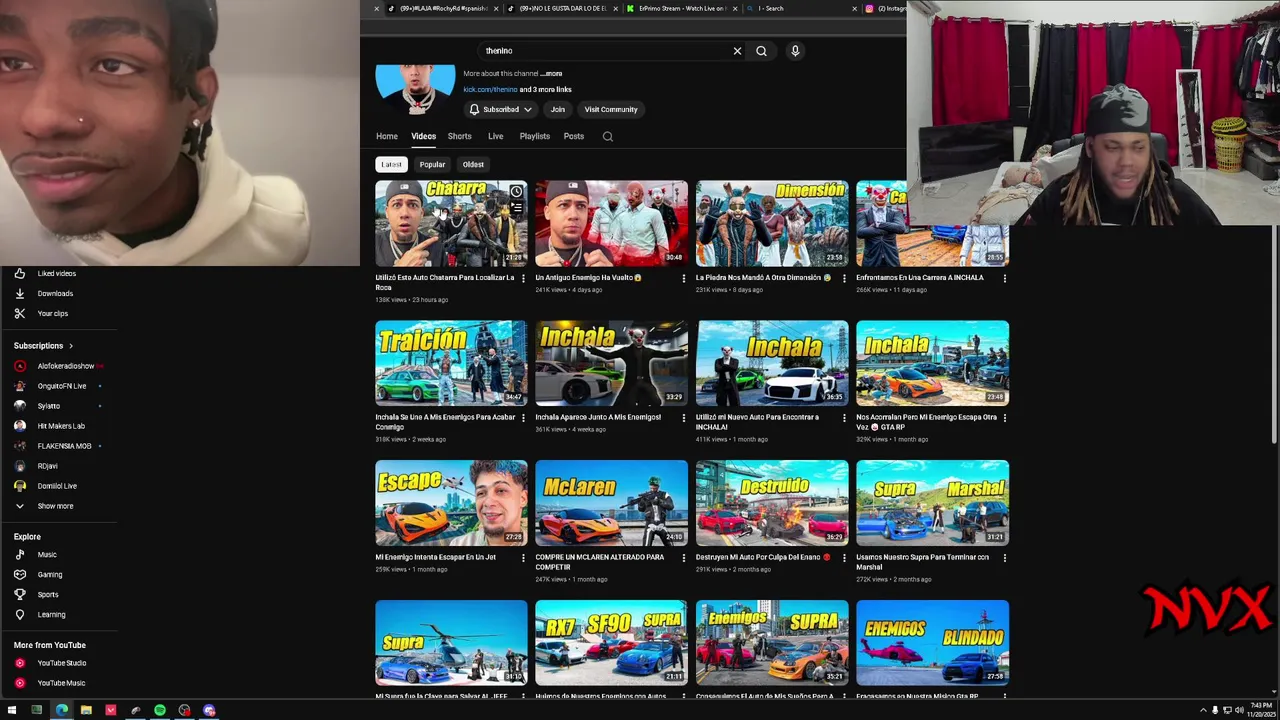Open video title 'Mi Enemigo Intenta Escapar En Un Jet'
Viewport: 1280px width, 720px height.
coord(436,557)
